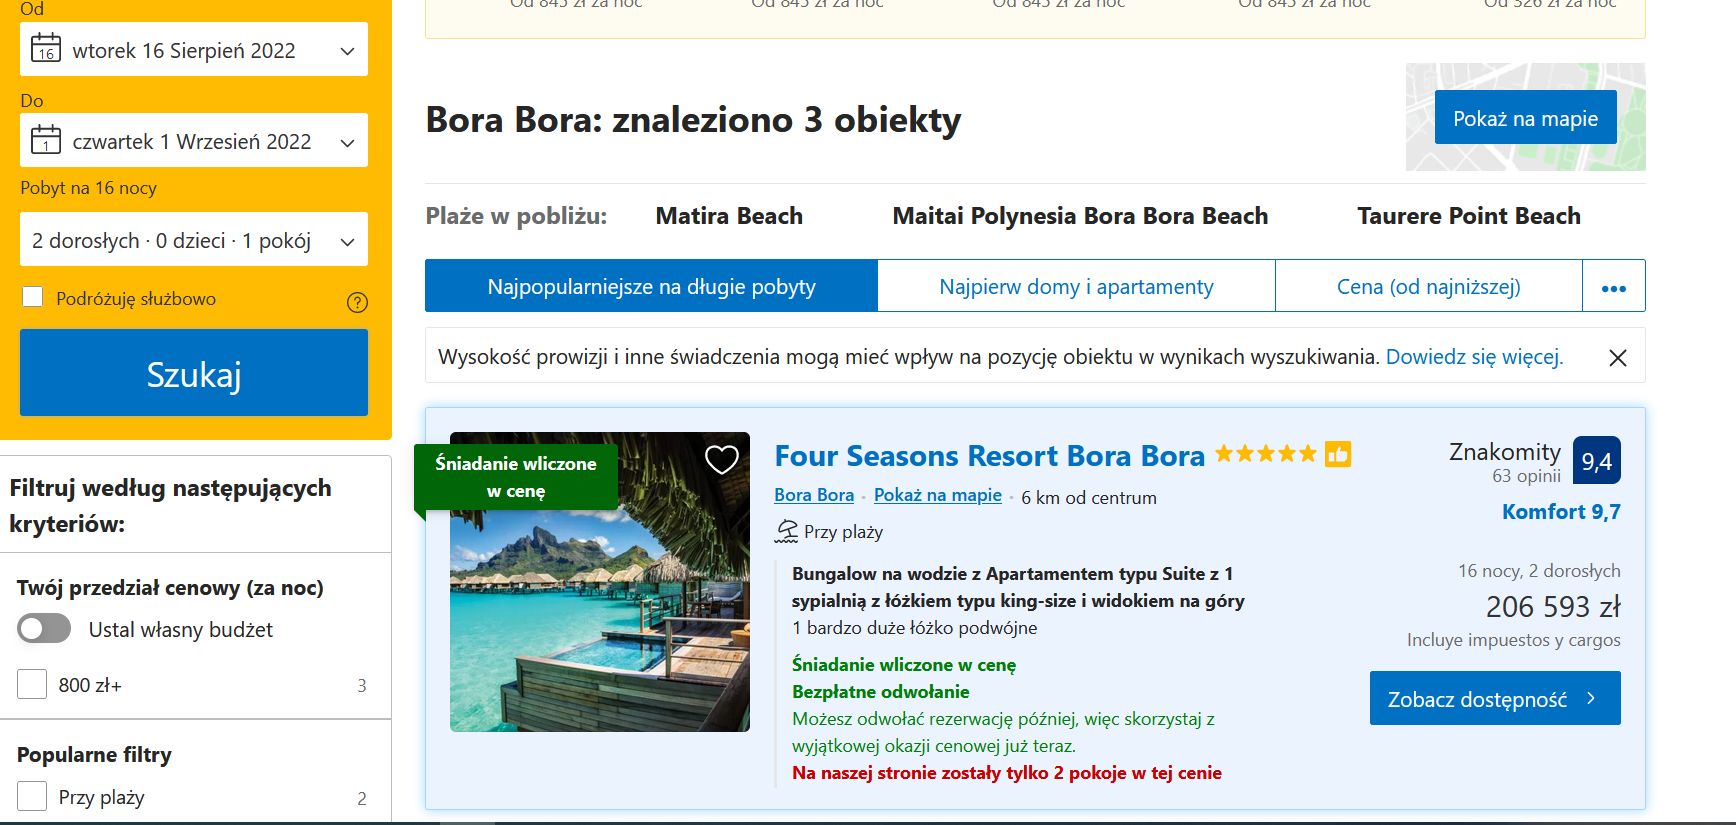Expand the check-in date dropdown
Image resolution: width=1736 pixels, height=825 pixels.
point(345,49)
